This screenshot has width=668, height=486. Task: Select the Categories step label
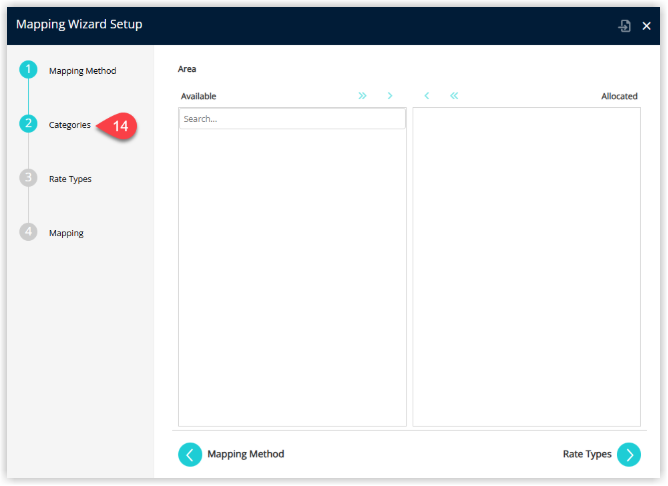[x=69, y=125]
